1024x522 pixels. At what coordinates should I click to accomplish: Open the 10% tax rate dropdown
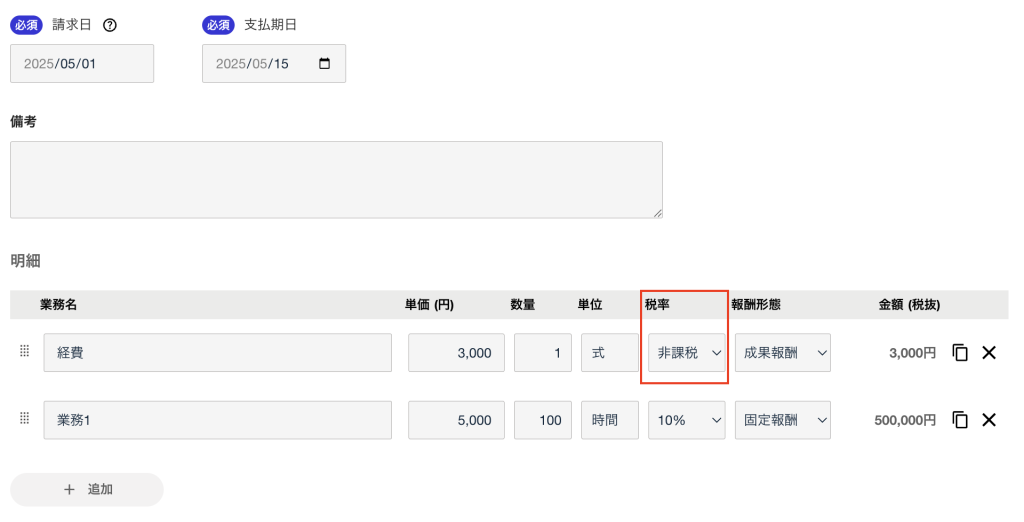click(687, 420)
